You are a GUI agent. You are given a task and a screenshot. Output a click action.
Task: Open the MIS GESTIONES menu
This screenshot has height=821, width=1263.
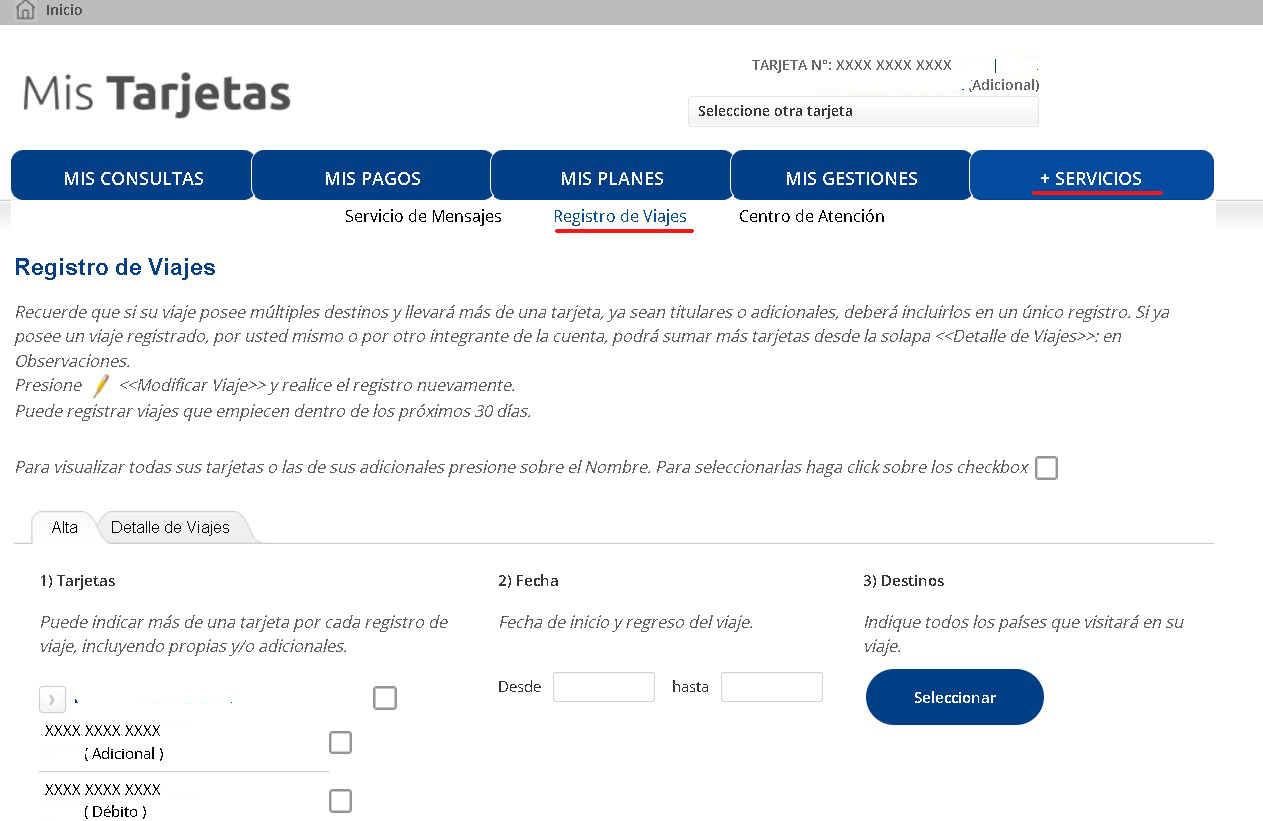[x=851, y=176]
